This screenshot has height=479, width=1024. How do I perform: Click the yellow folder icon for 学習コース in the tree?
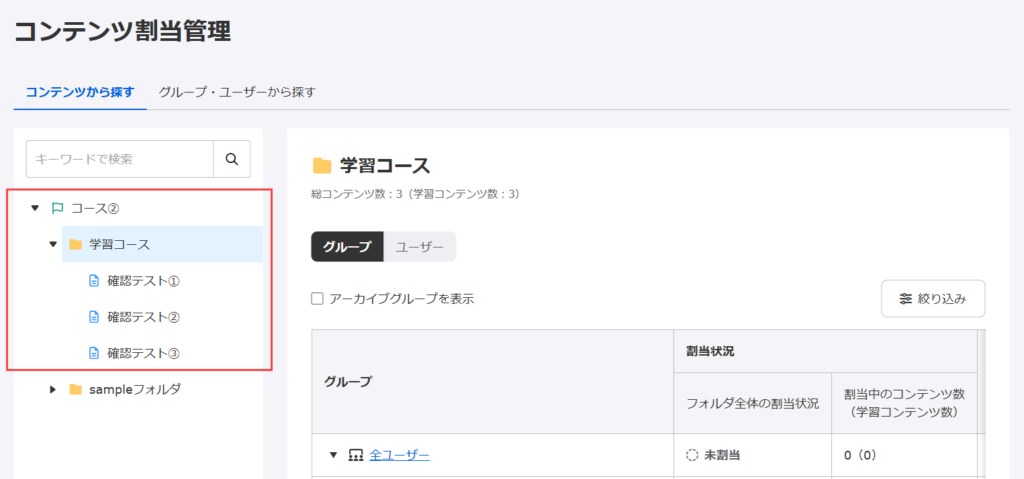coord(75,245)
